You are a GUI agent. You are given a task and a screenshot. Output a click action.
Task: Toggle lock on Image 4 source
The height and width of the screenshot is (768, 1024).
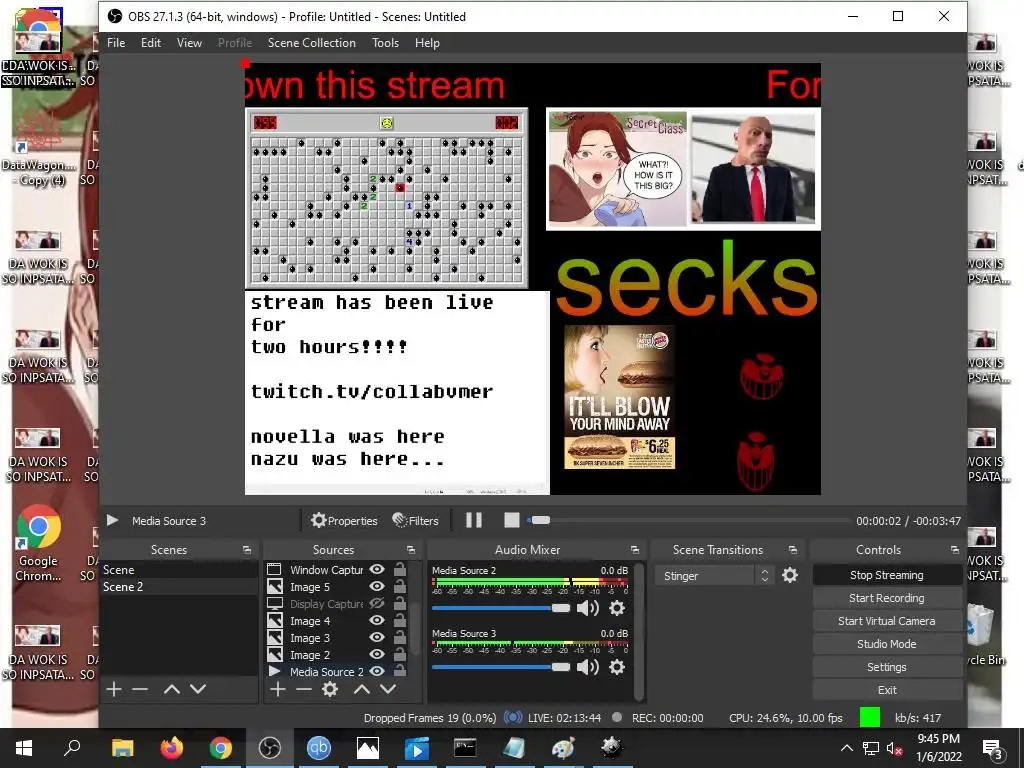coord(400,620)
